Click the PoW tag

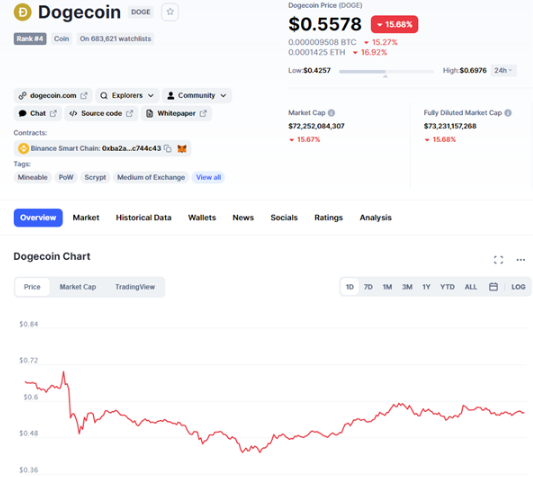coord(66,177)
